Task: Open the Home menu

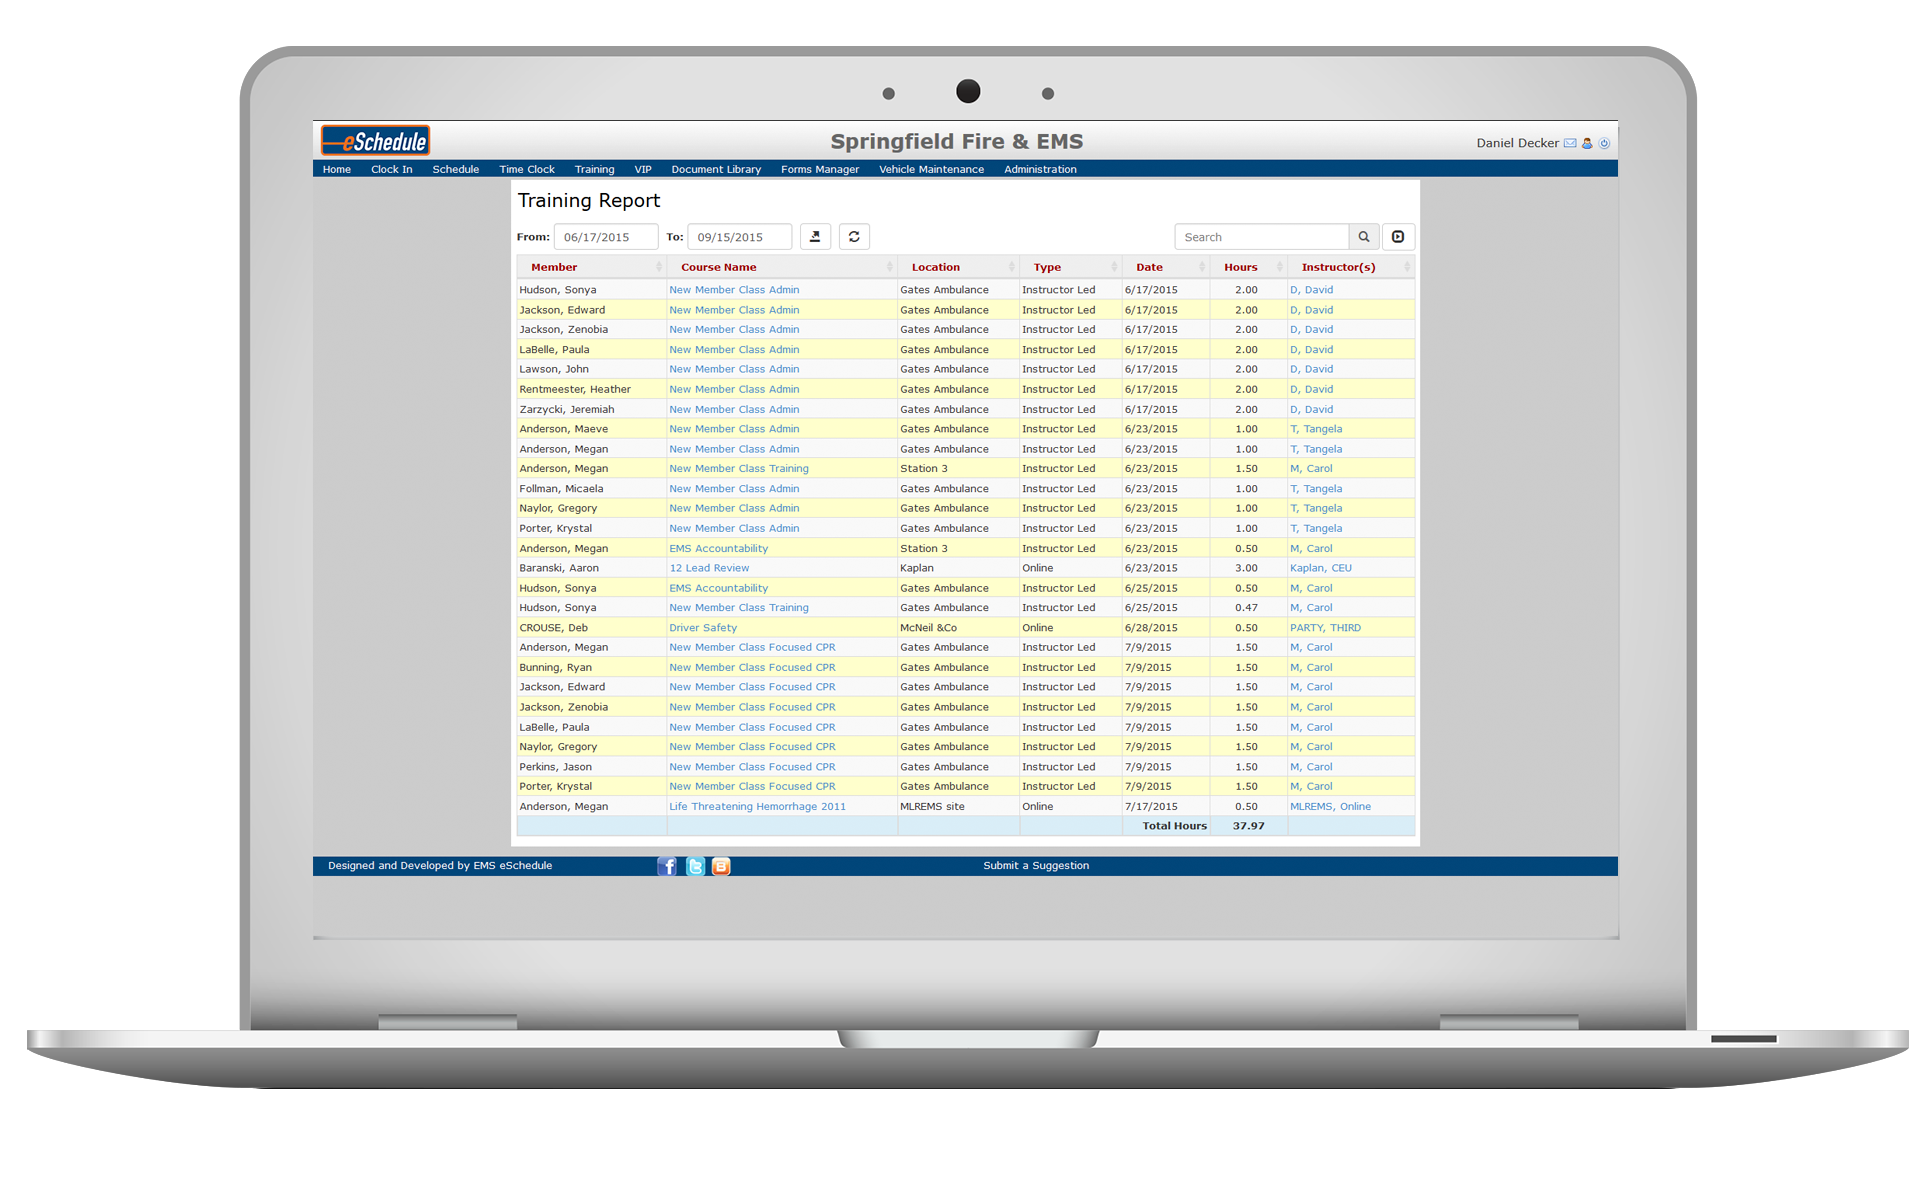Action: (337, 169)
